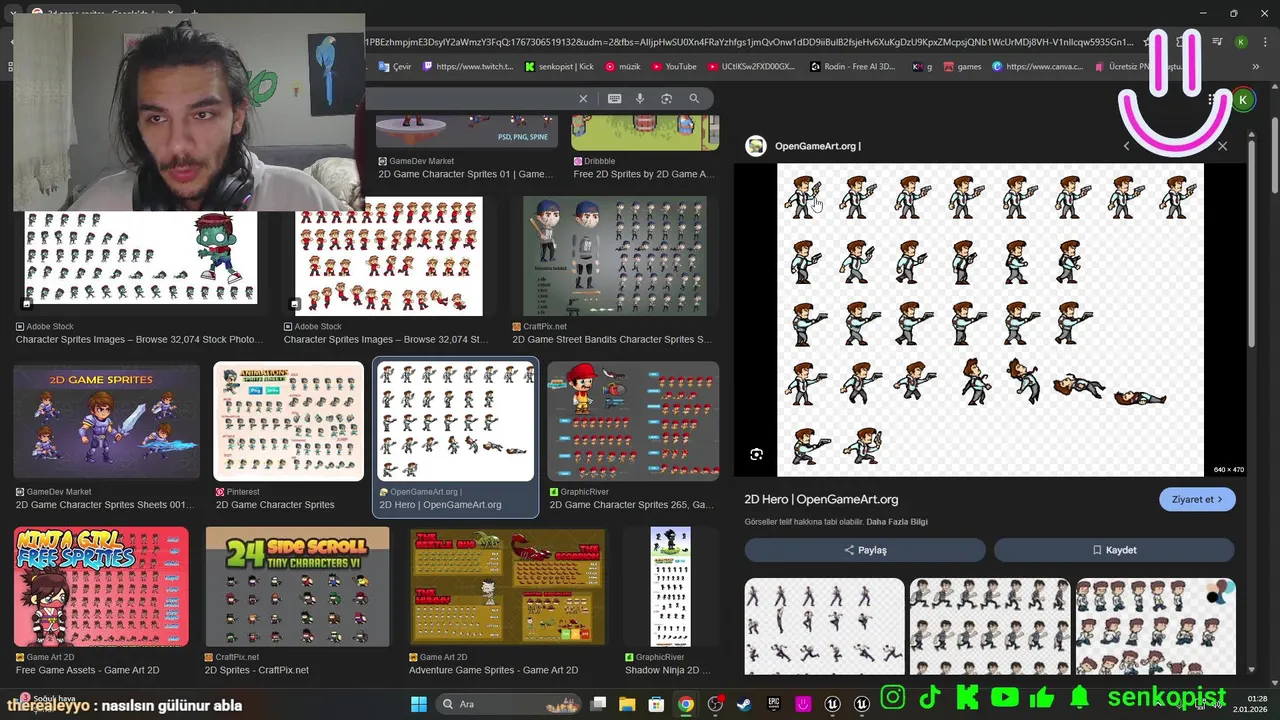Select the 2D Hero OpenGameArt thumbnail in results
The width and height of the screenshot is (1280, 720).
(x=455, y=422)
